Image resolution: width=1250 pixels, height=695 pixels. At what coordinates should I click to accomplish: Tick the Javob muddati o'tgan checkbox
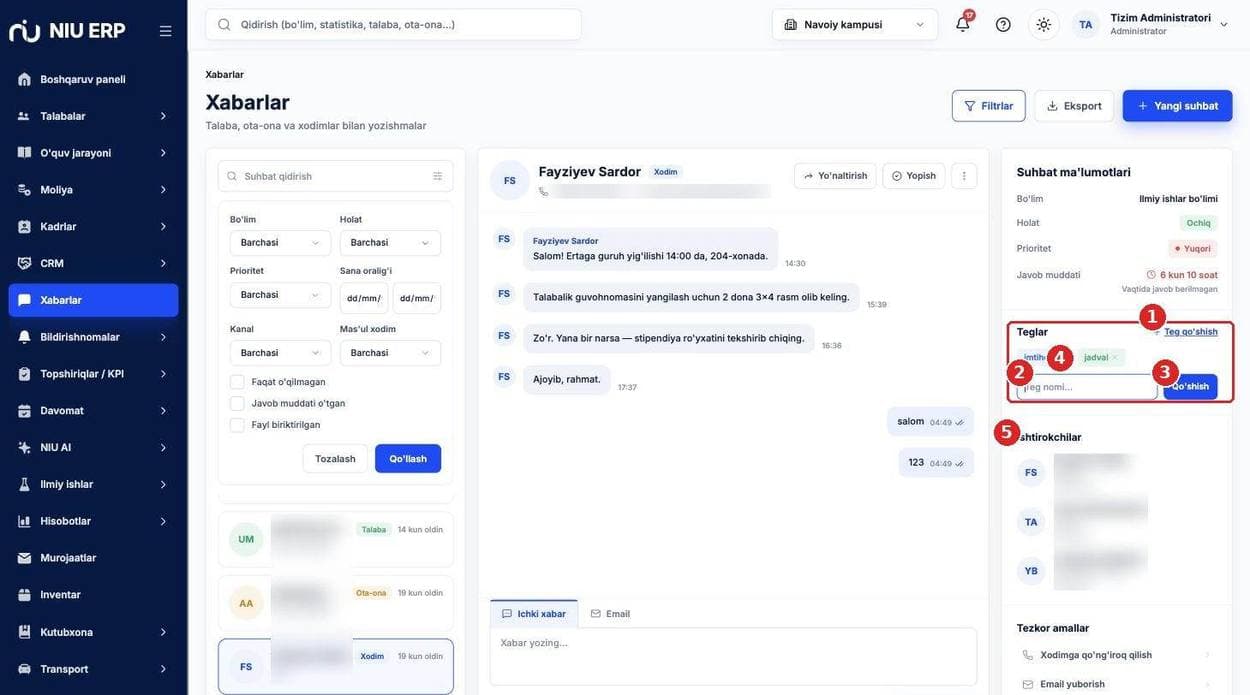pyautogui.click(x=237, y=403)
